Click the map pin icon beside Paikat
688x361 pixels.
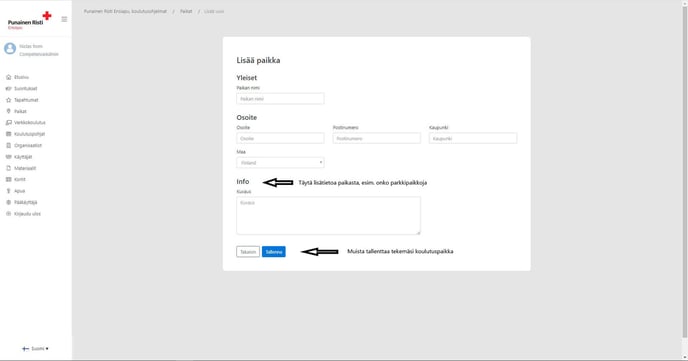click(x=8, y=111)
